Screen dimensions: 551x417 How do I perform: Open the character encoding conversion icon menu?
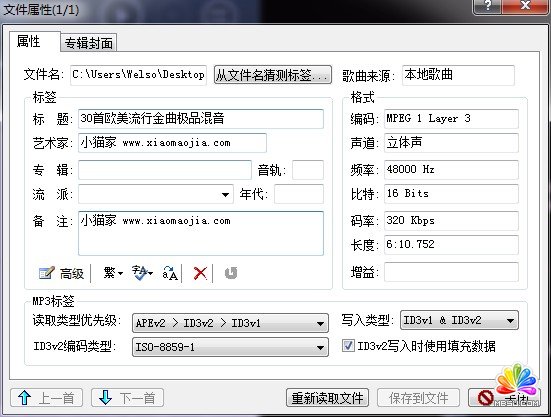click(142, 273)
